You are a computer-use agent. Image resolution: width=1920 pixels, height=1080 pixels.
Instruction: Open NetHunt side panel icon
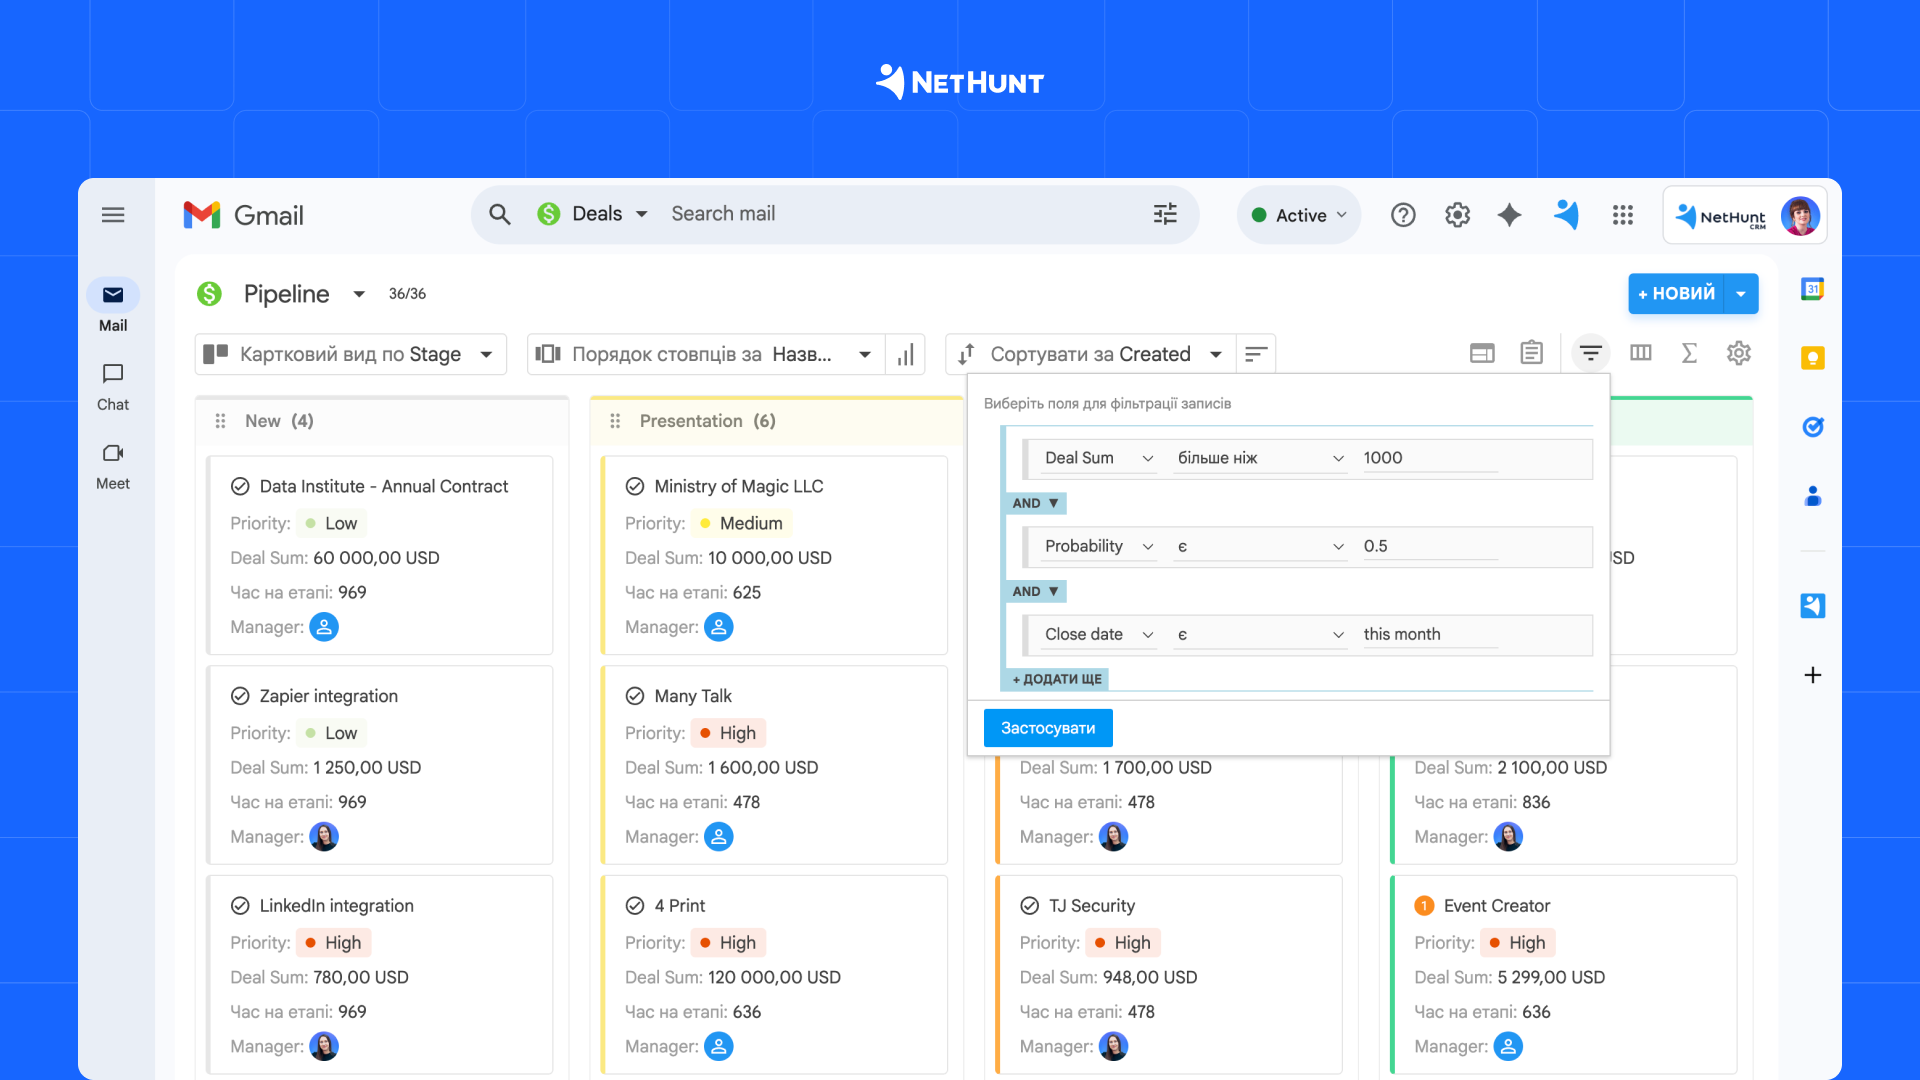point(1812,606)
